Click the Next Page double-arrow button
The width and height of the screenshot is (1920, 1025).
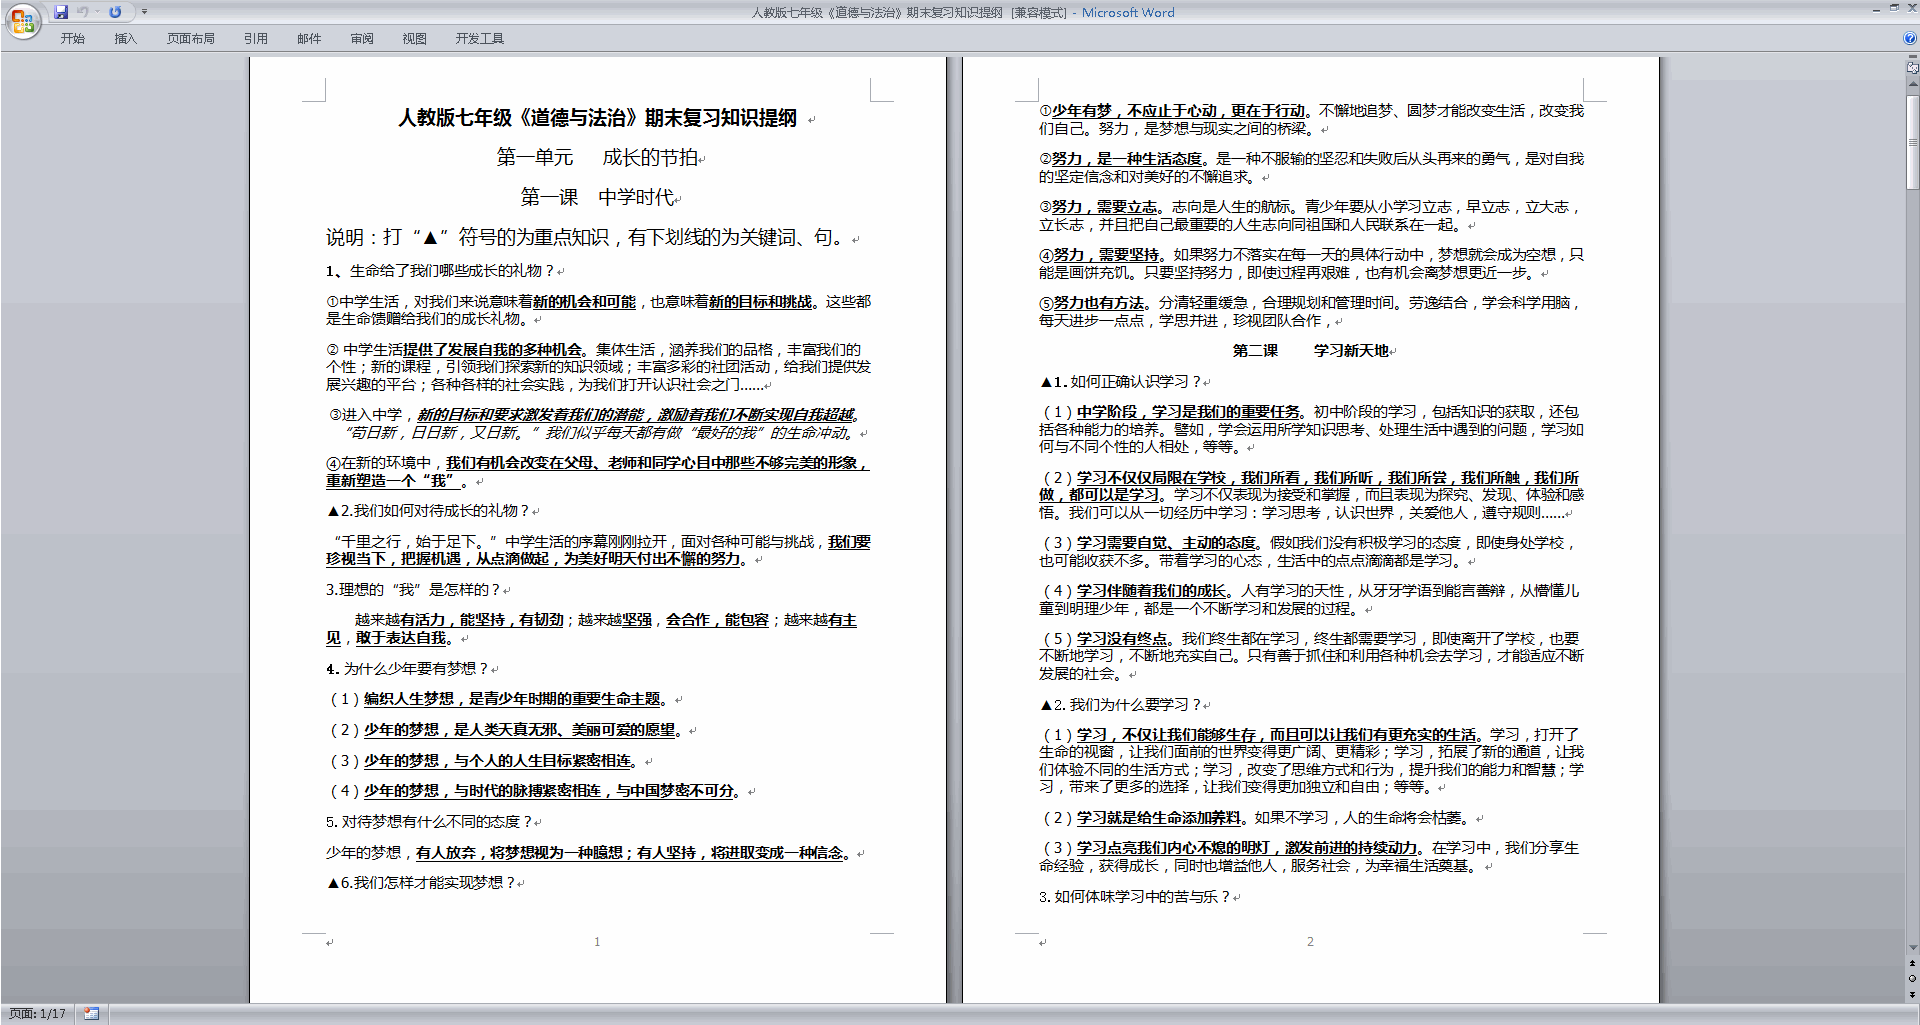[1912, 994]
